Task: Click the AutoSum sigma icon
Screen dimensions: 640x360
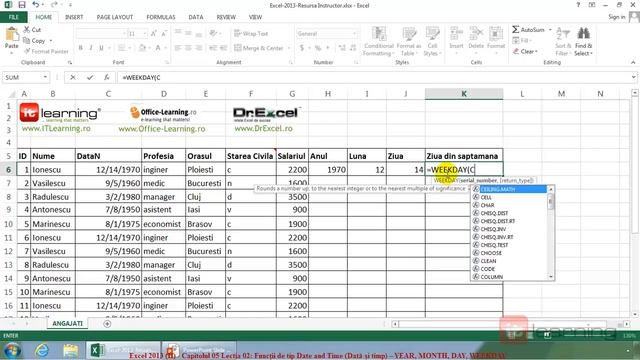Action: (x=516, y=29)
